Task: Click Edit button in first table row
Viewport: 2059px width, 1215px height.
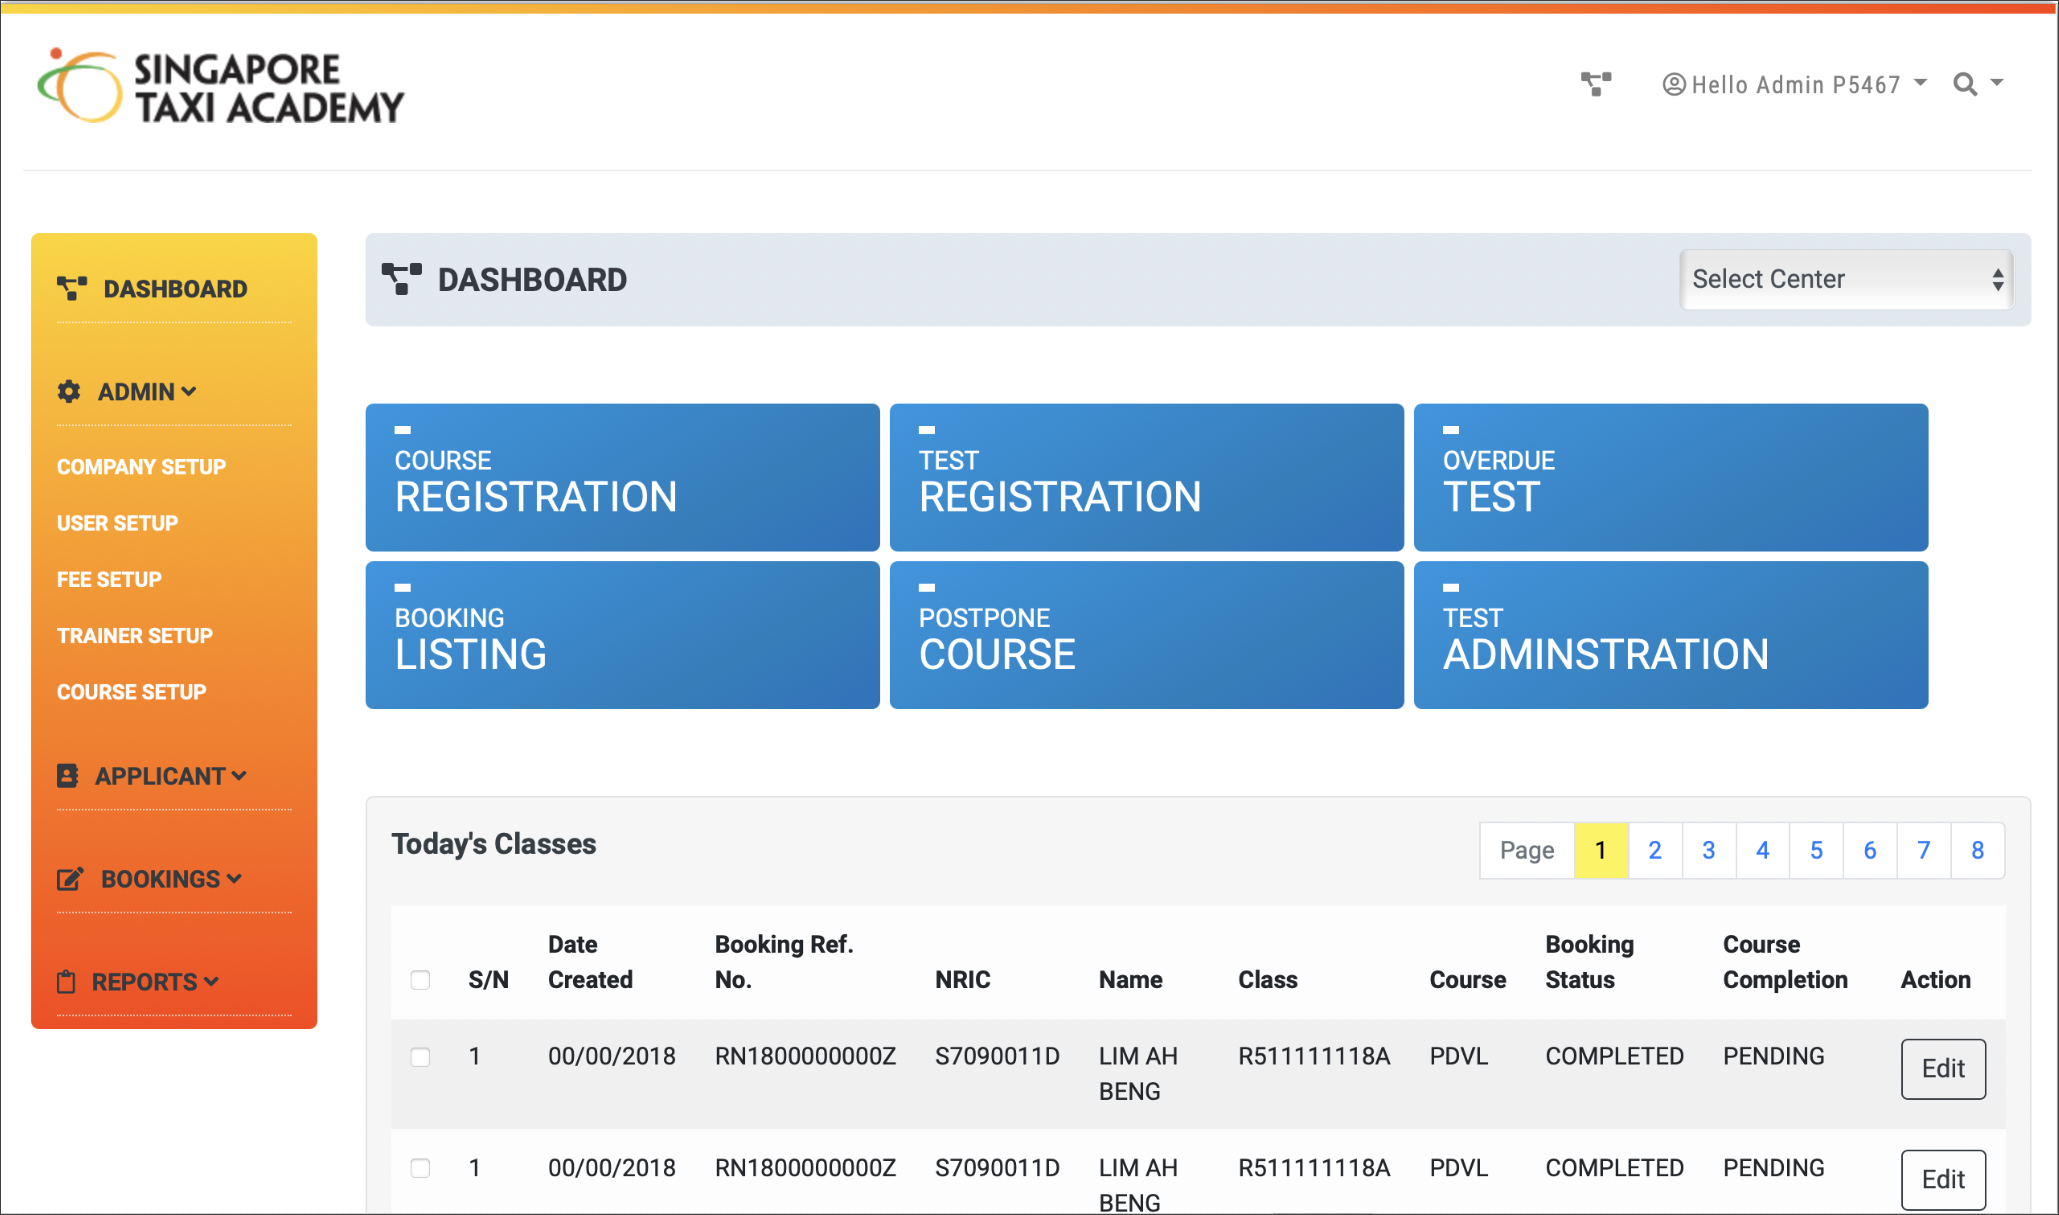Action: coord(1942,1069)
